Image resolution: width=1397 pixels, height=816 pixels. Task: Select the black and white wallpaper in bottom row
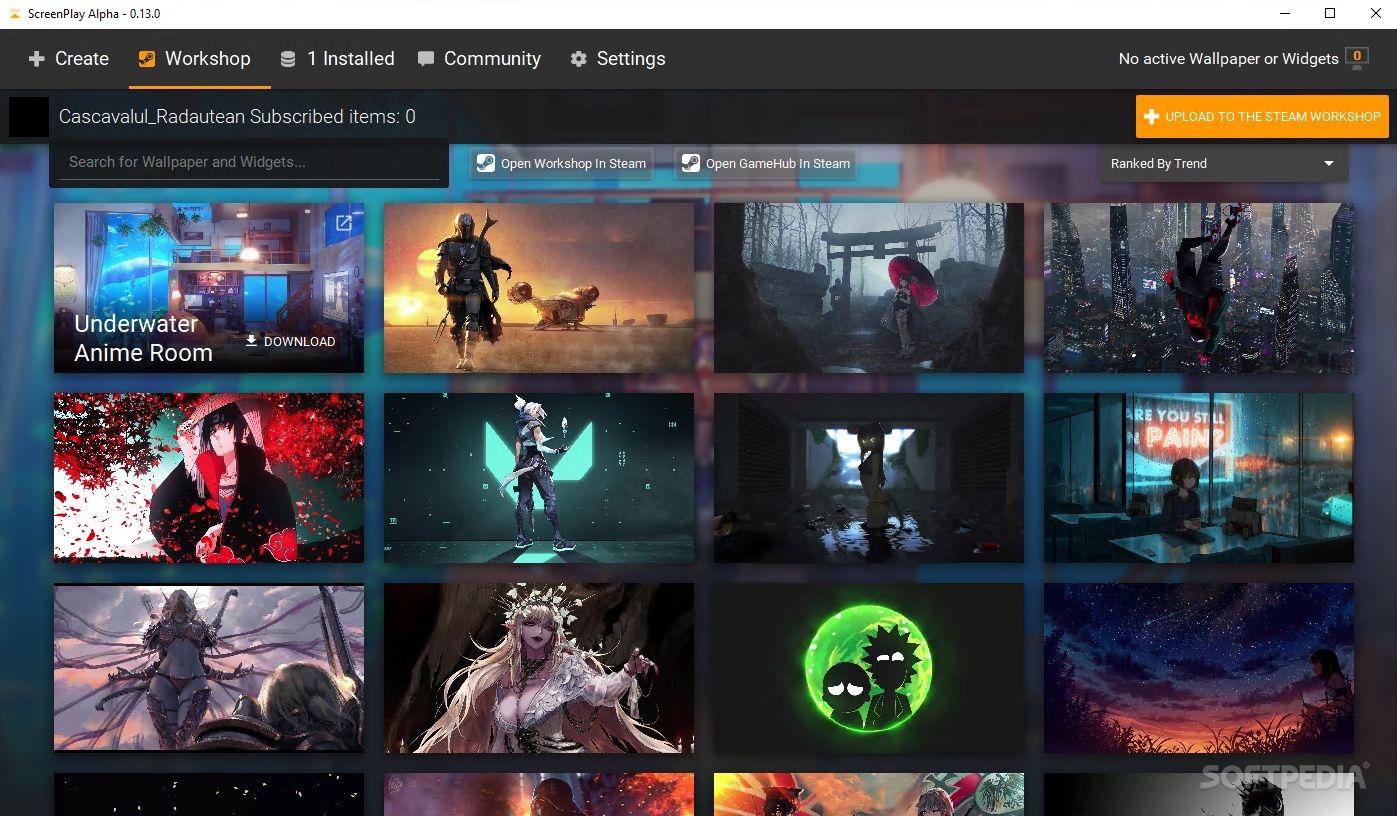pyautogui.click(x=1199, y=794)
